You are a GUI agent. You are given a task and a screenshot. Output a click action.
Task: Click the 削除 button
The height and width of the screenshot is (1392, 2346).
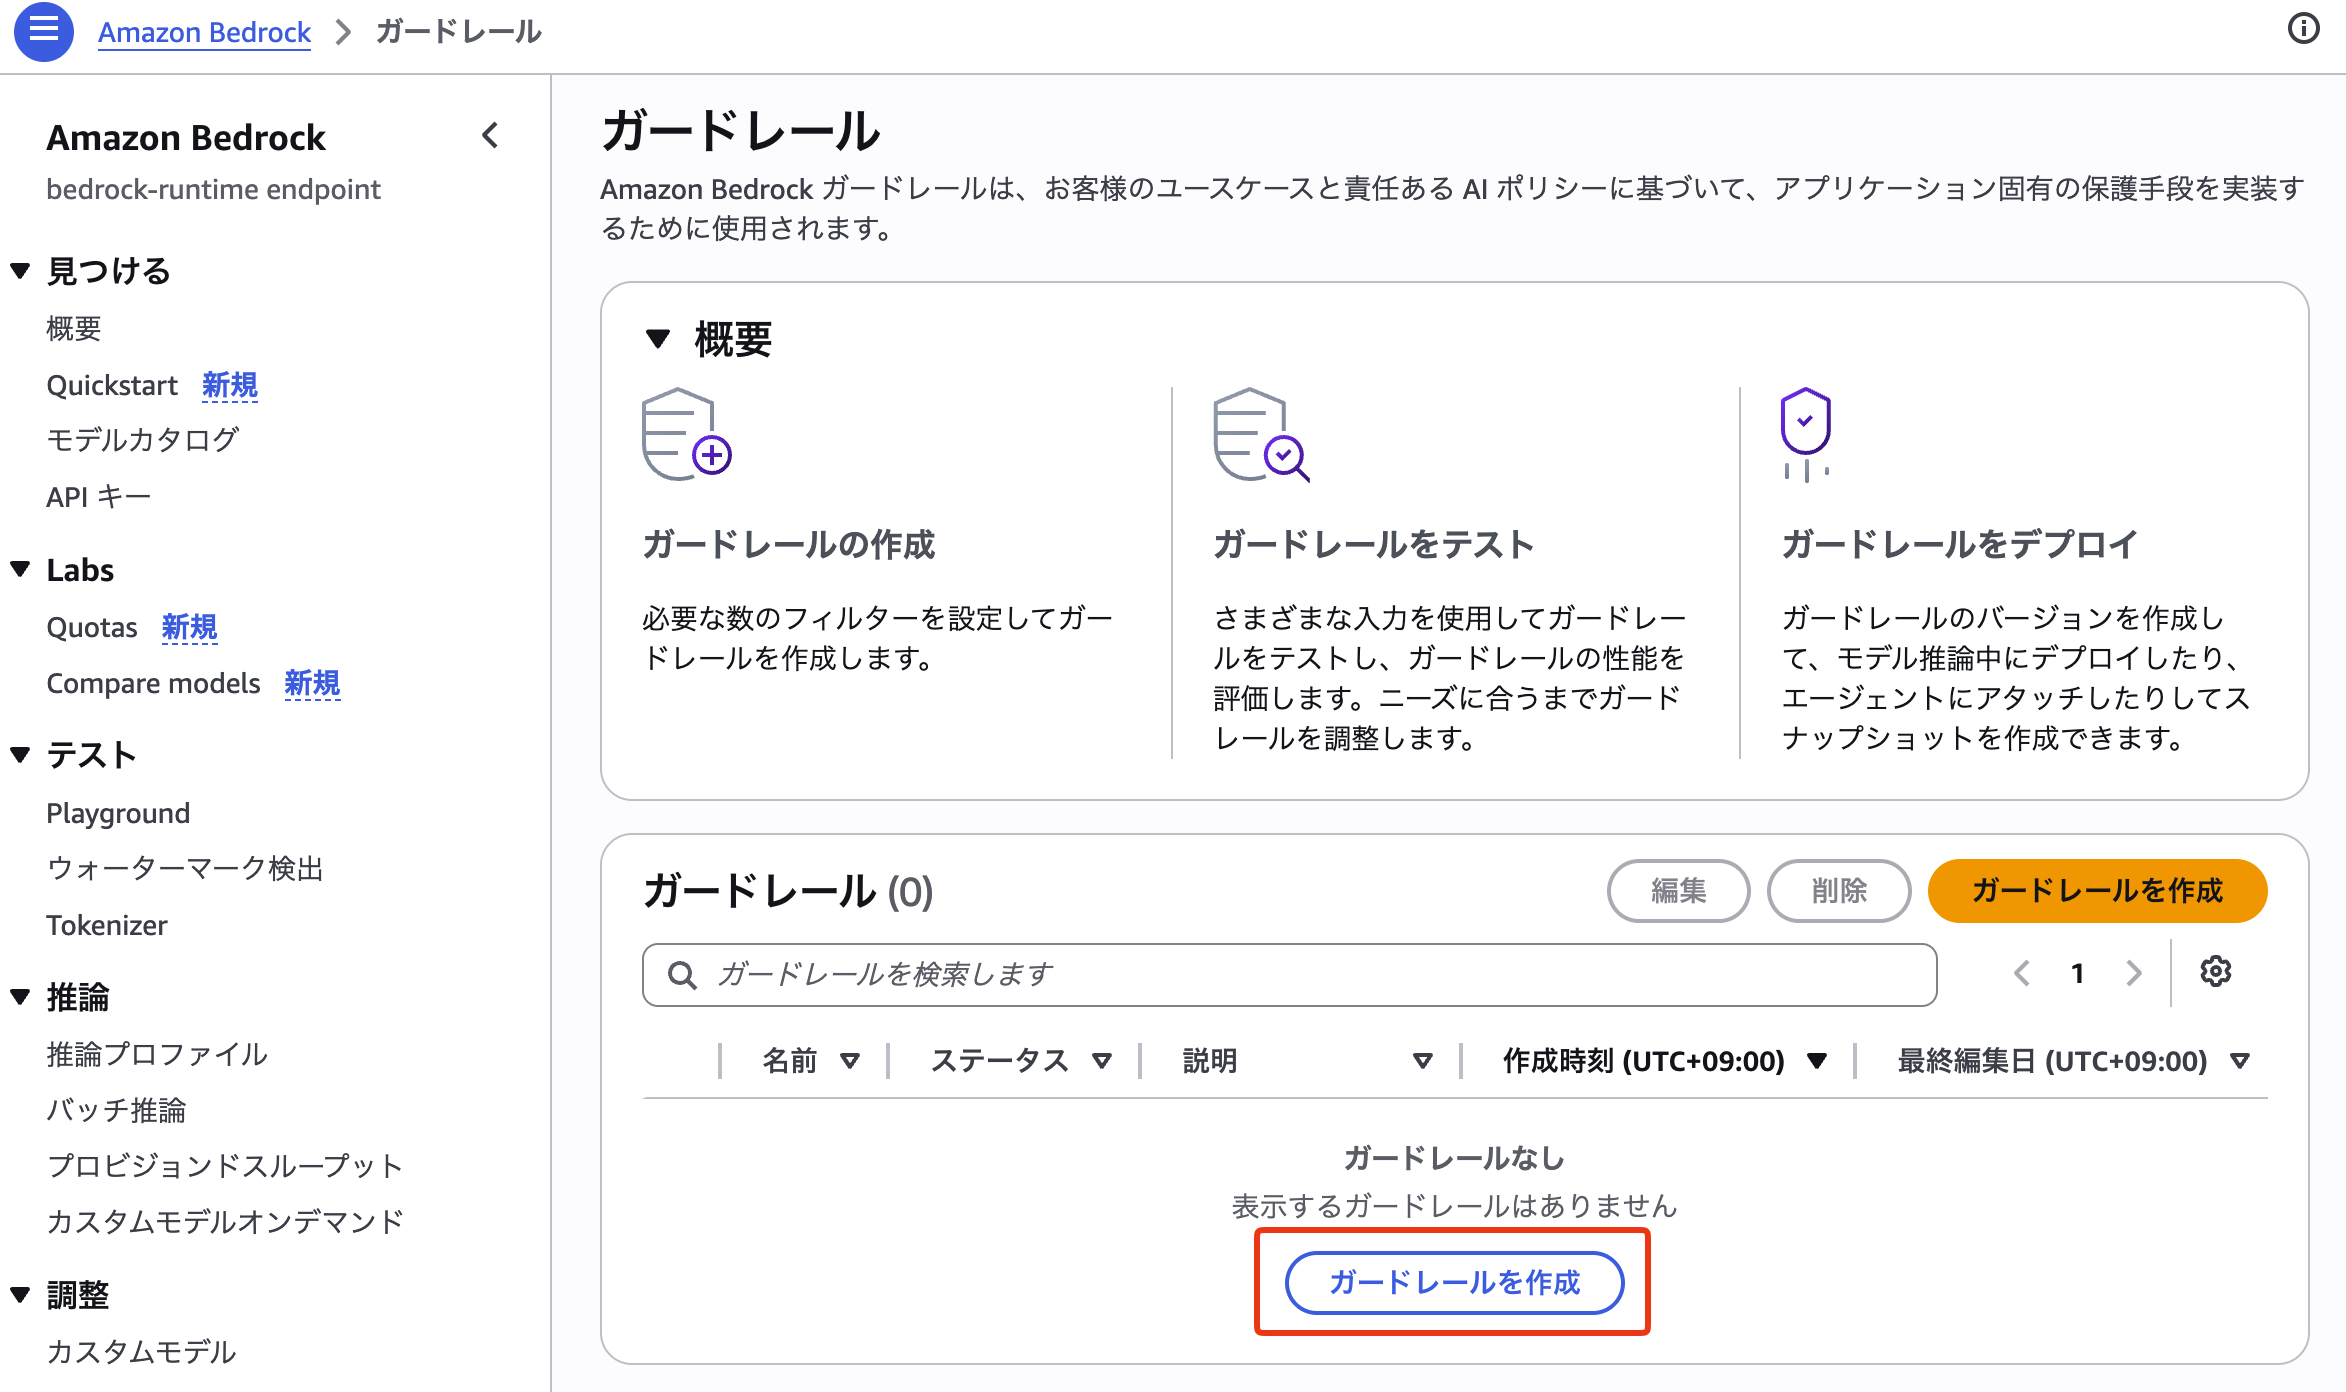click(x=1839, y=890)
